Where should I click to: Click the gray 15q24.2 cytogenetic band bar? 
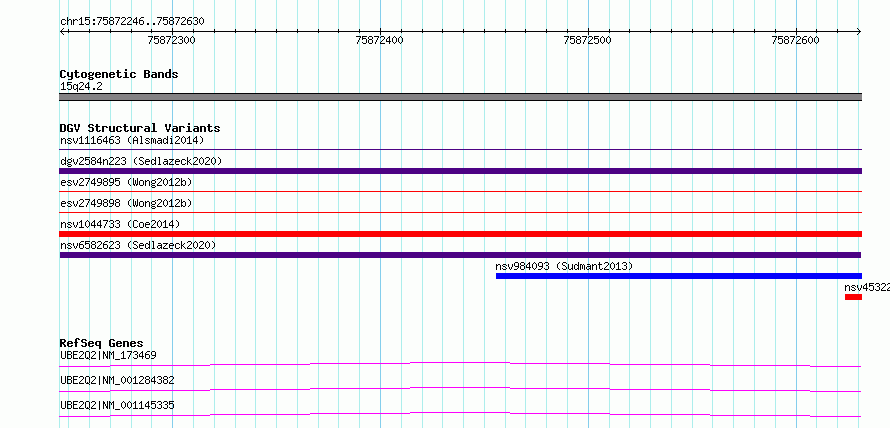[x=460, y=97]
